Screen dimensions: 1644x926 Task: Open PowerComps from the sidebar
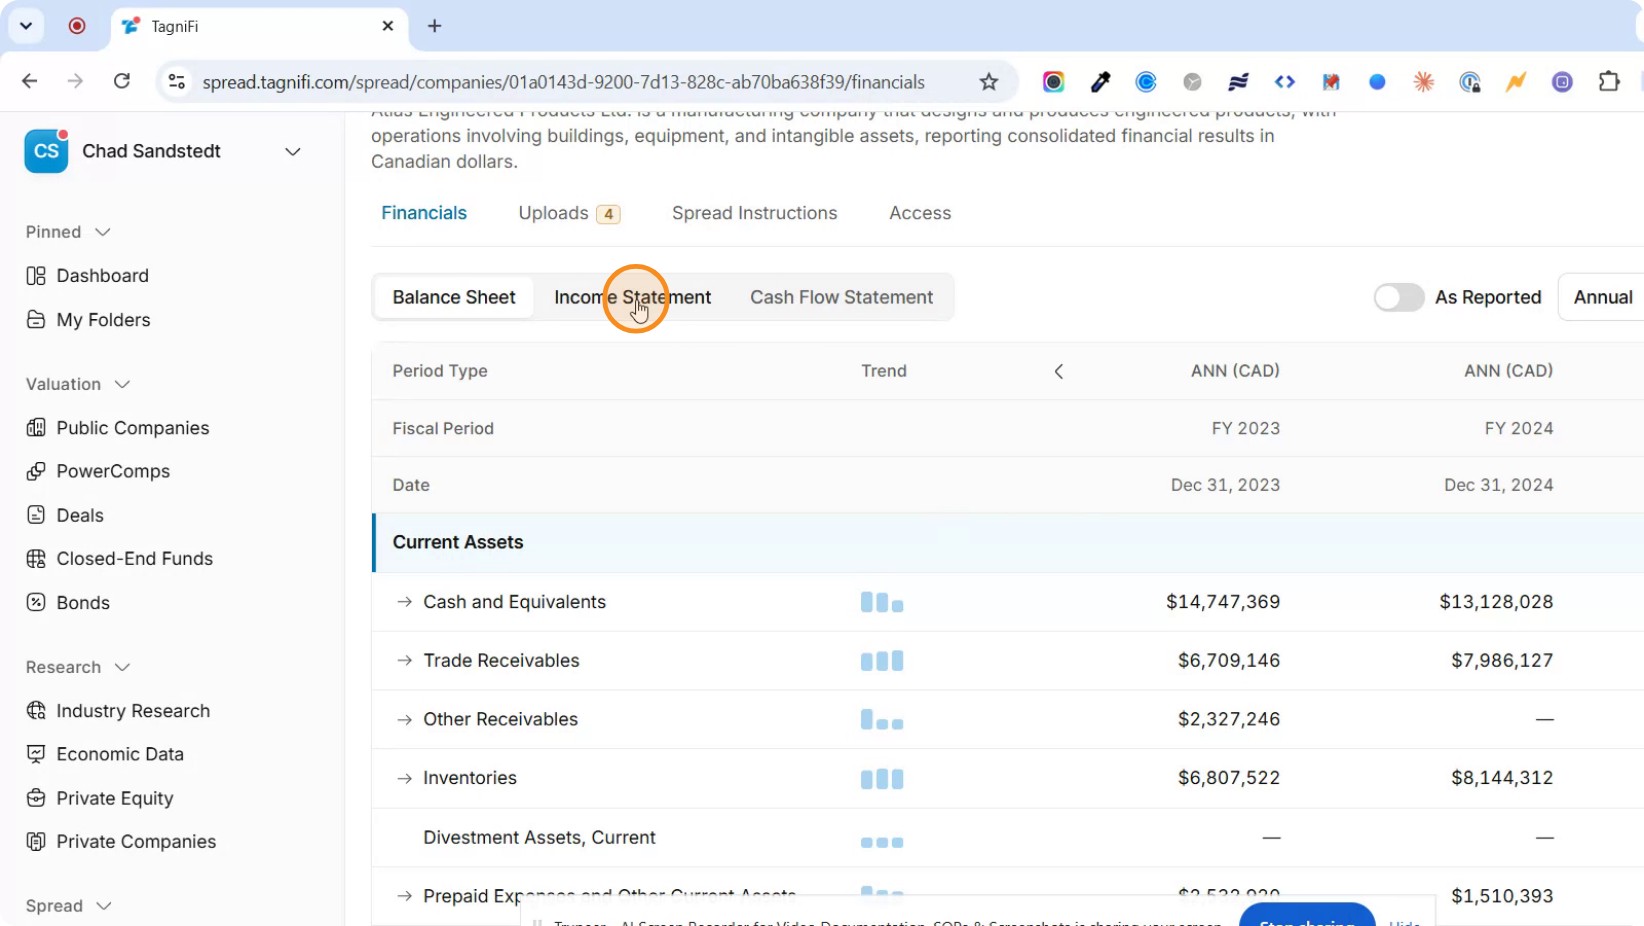(x=98, y=471)
